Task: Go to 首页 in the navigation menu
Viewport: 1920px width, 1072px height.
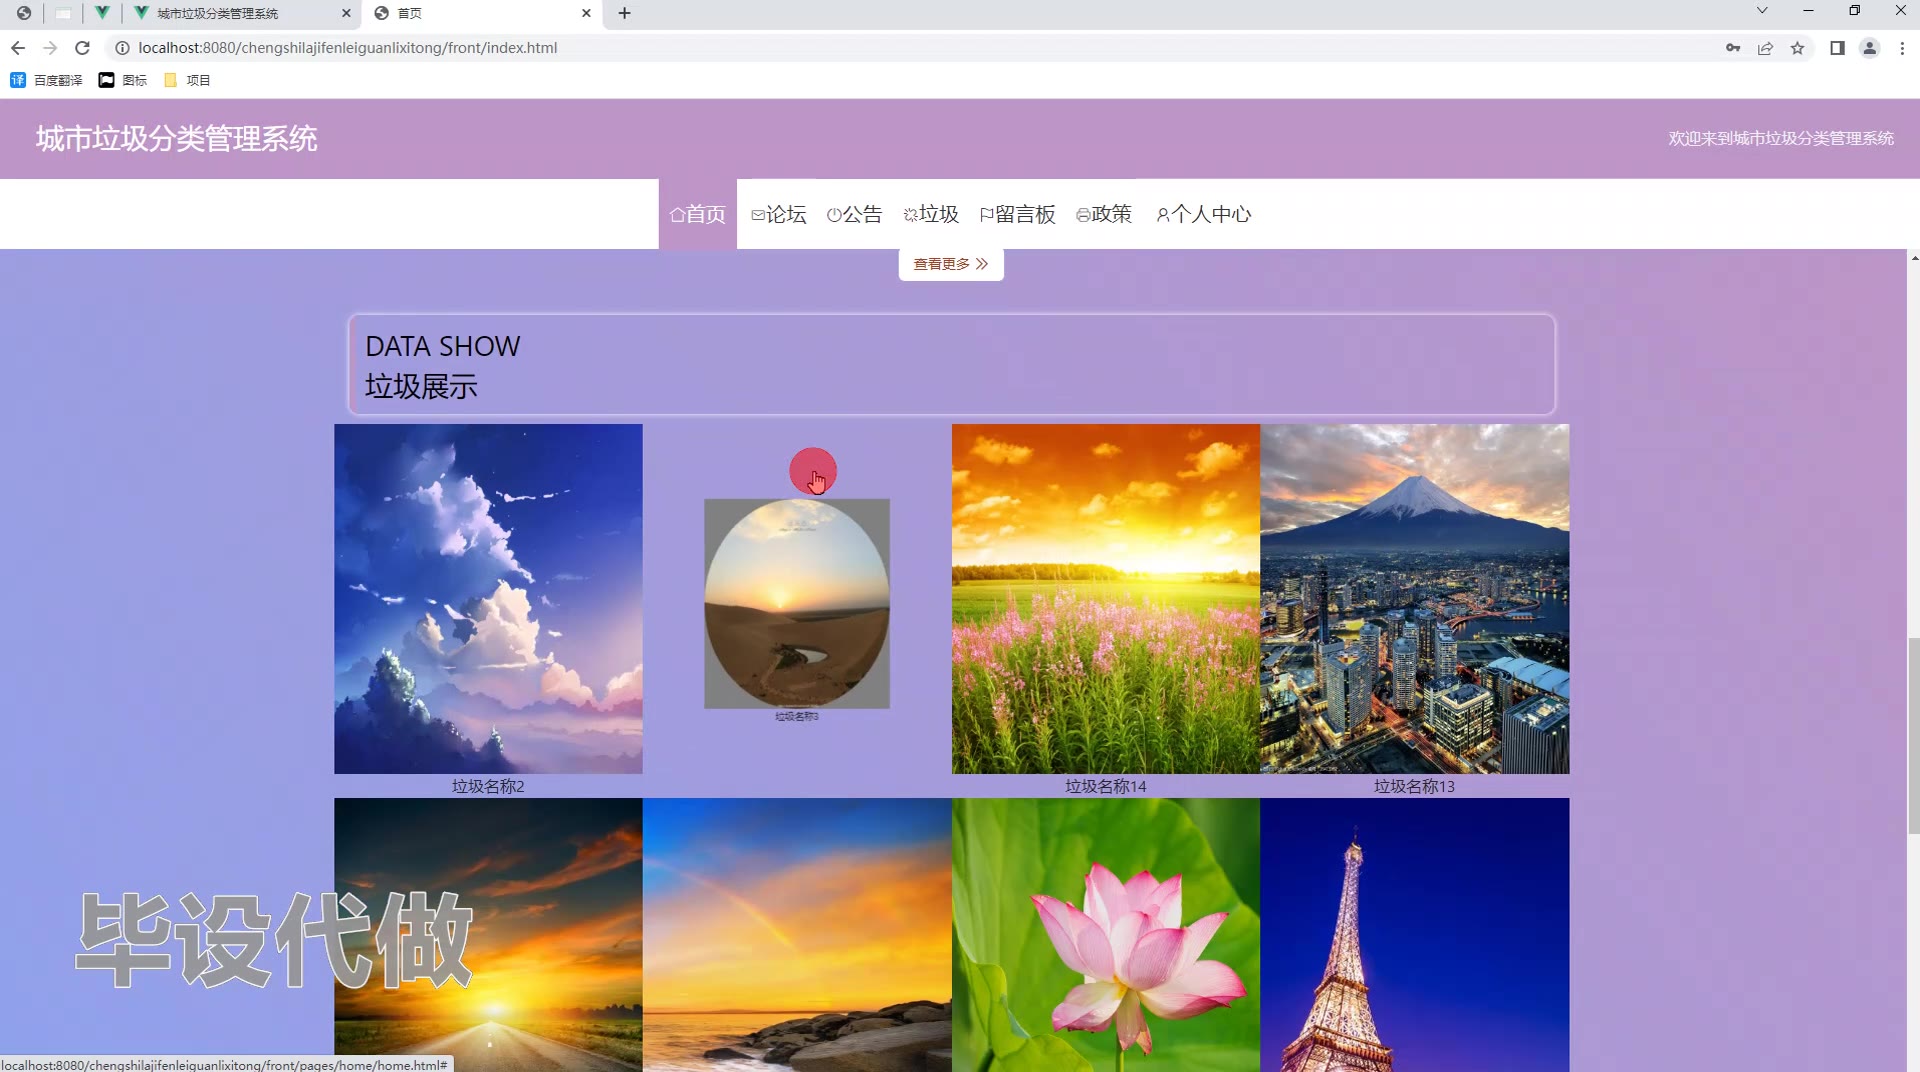Action: [698, 214]
